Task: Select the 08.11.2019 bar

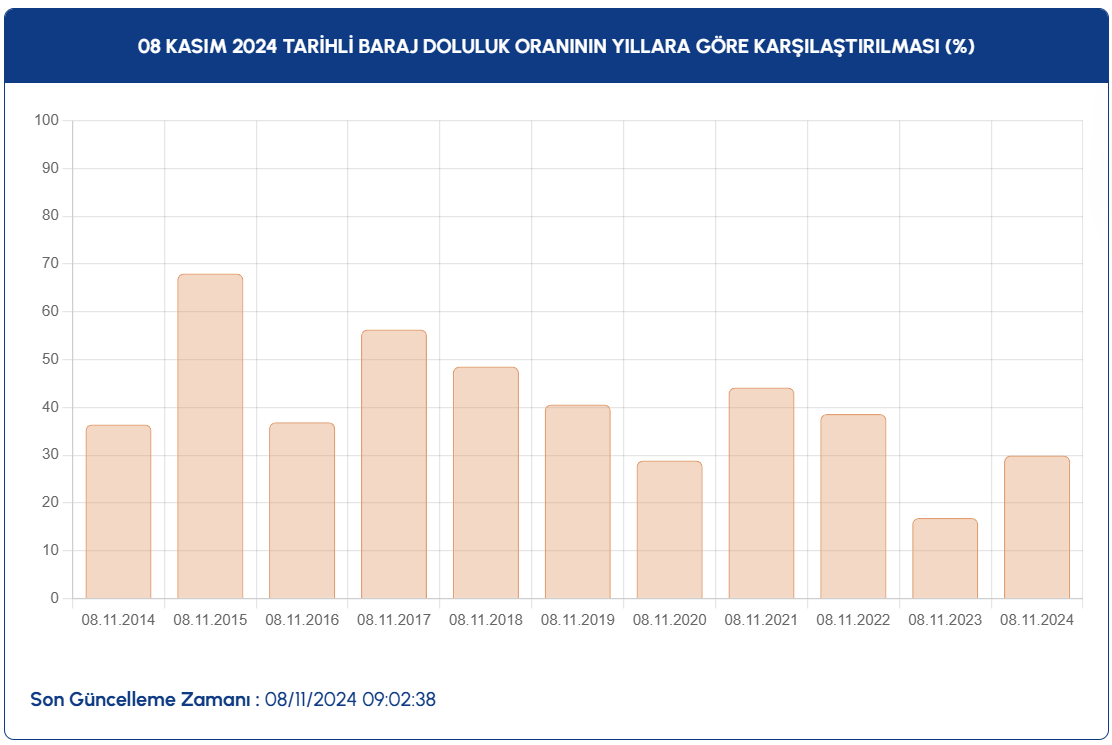Action: pyautogui.click(x=577, y=502)
